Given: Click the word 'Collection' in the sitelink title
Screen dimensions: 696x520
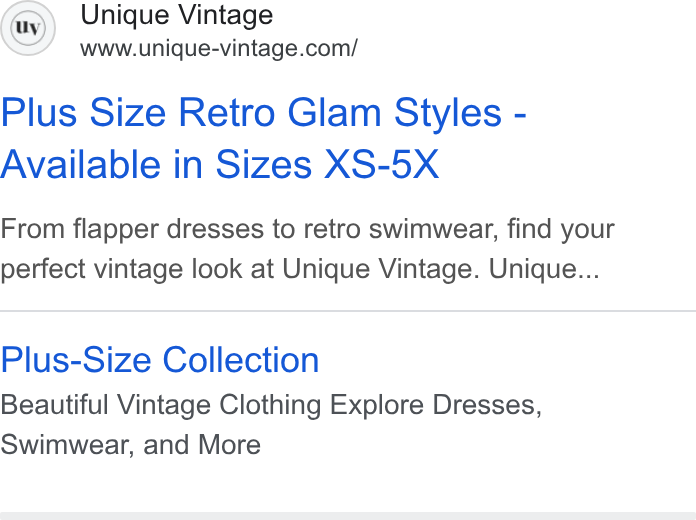Looking at the screenshot, I should click(x=241, y=360).
